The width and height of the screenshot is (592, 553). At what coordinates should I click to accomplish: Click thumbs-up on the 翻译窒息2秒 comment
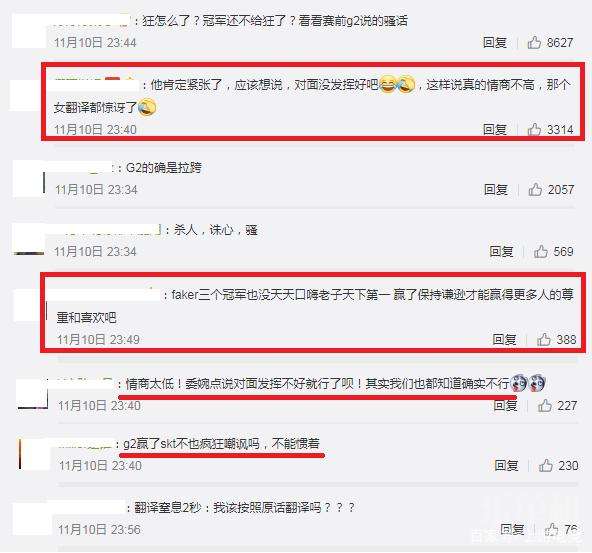tap(552, 530)
